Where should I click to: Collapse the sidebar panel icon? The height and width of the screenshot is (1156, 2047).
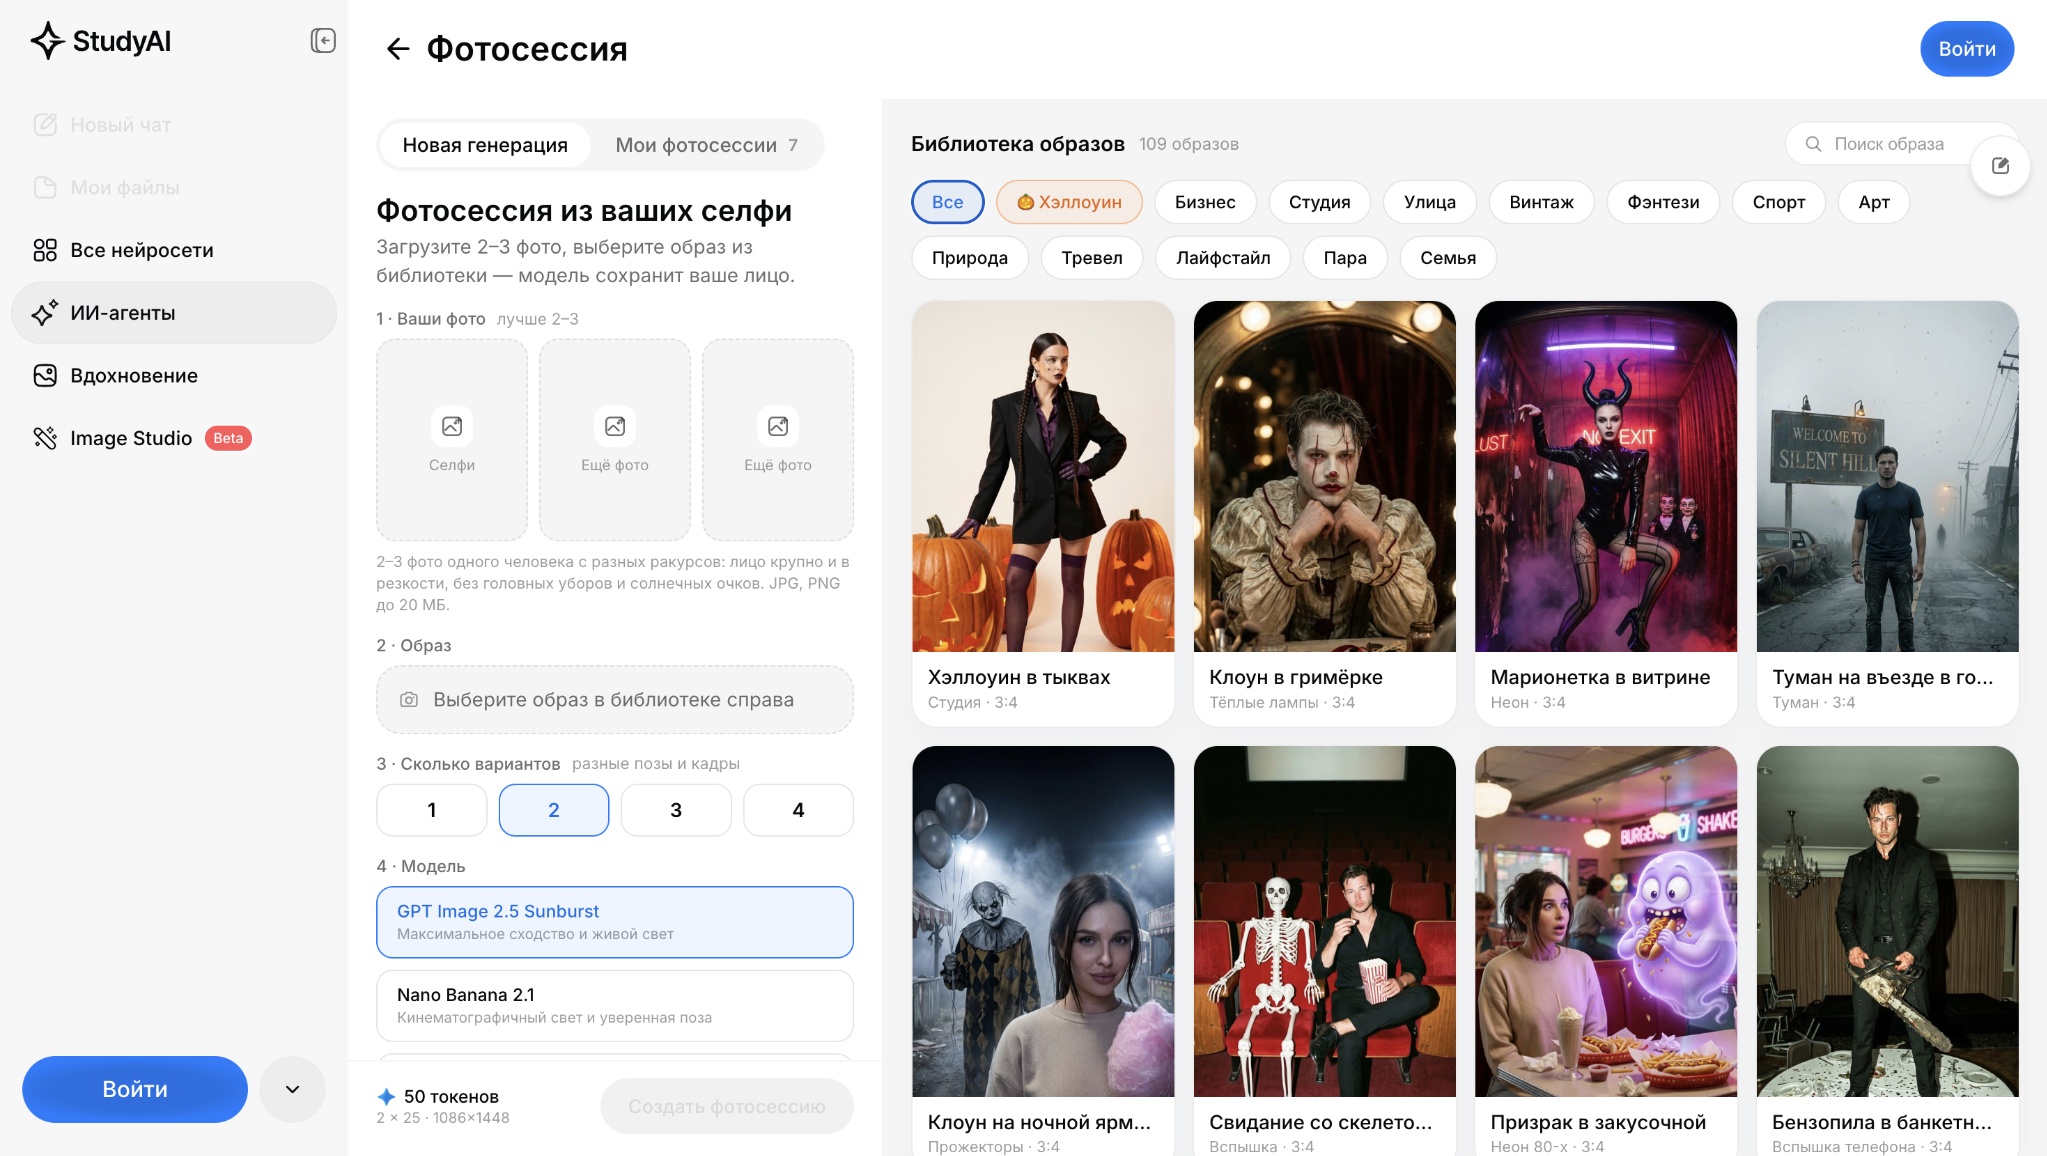click(323, 41)
